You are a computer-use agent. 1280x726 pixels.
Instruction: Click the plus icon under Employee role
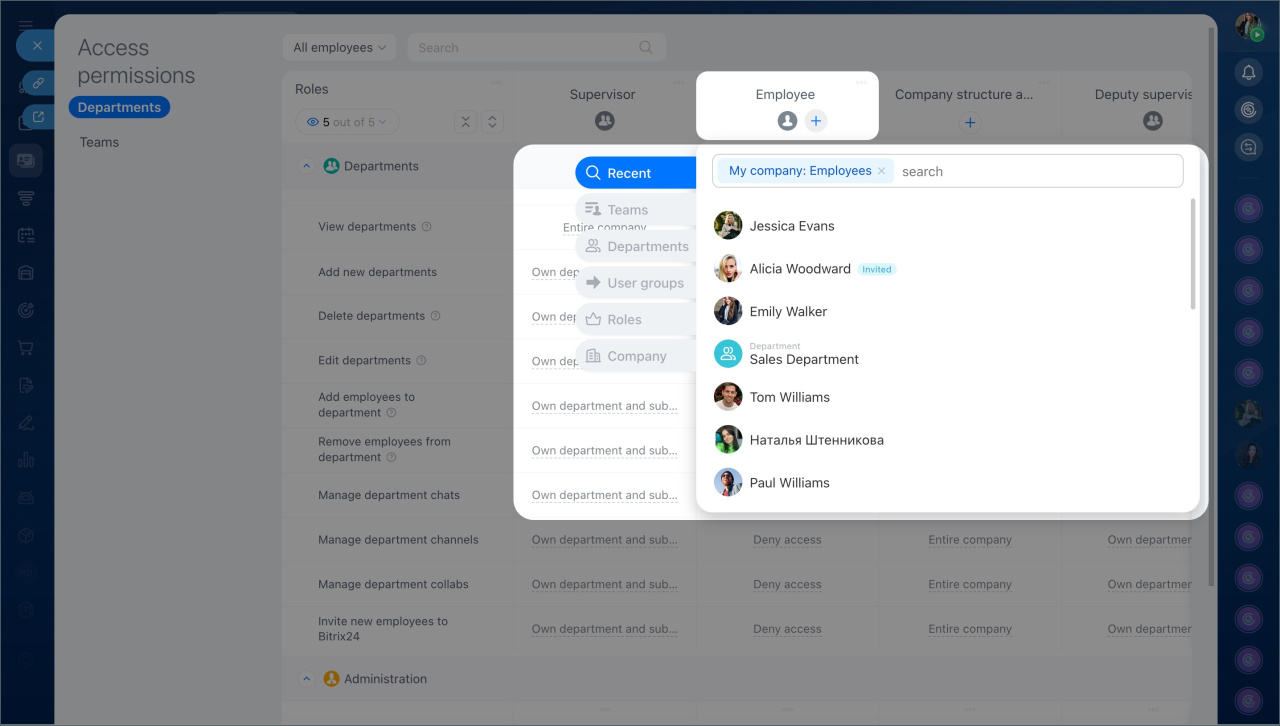(816, 121)
